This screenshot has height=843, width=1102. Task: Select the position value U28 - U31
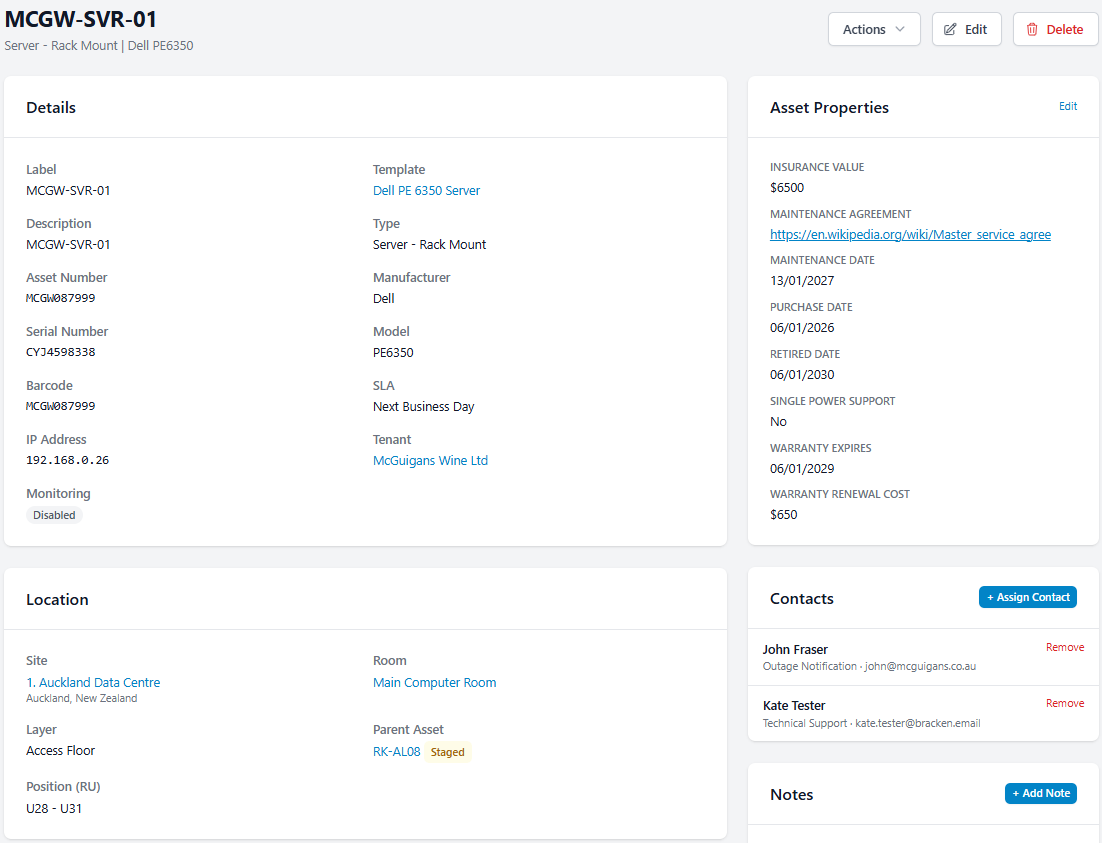click(54, 809)
